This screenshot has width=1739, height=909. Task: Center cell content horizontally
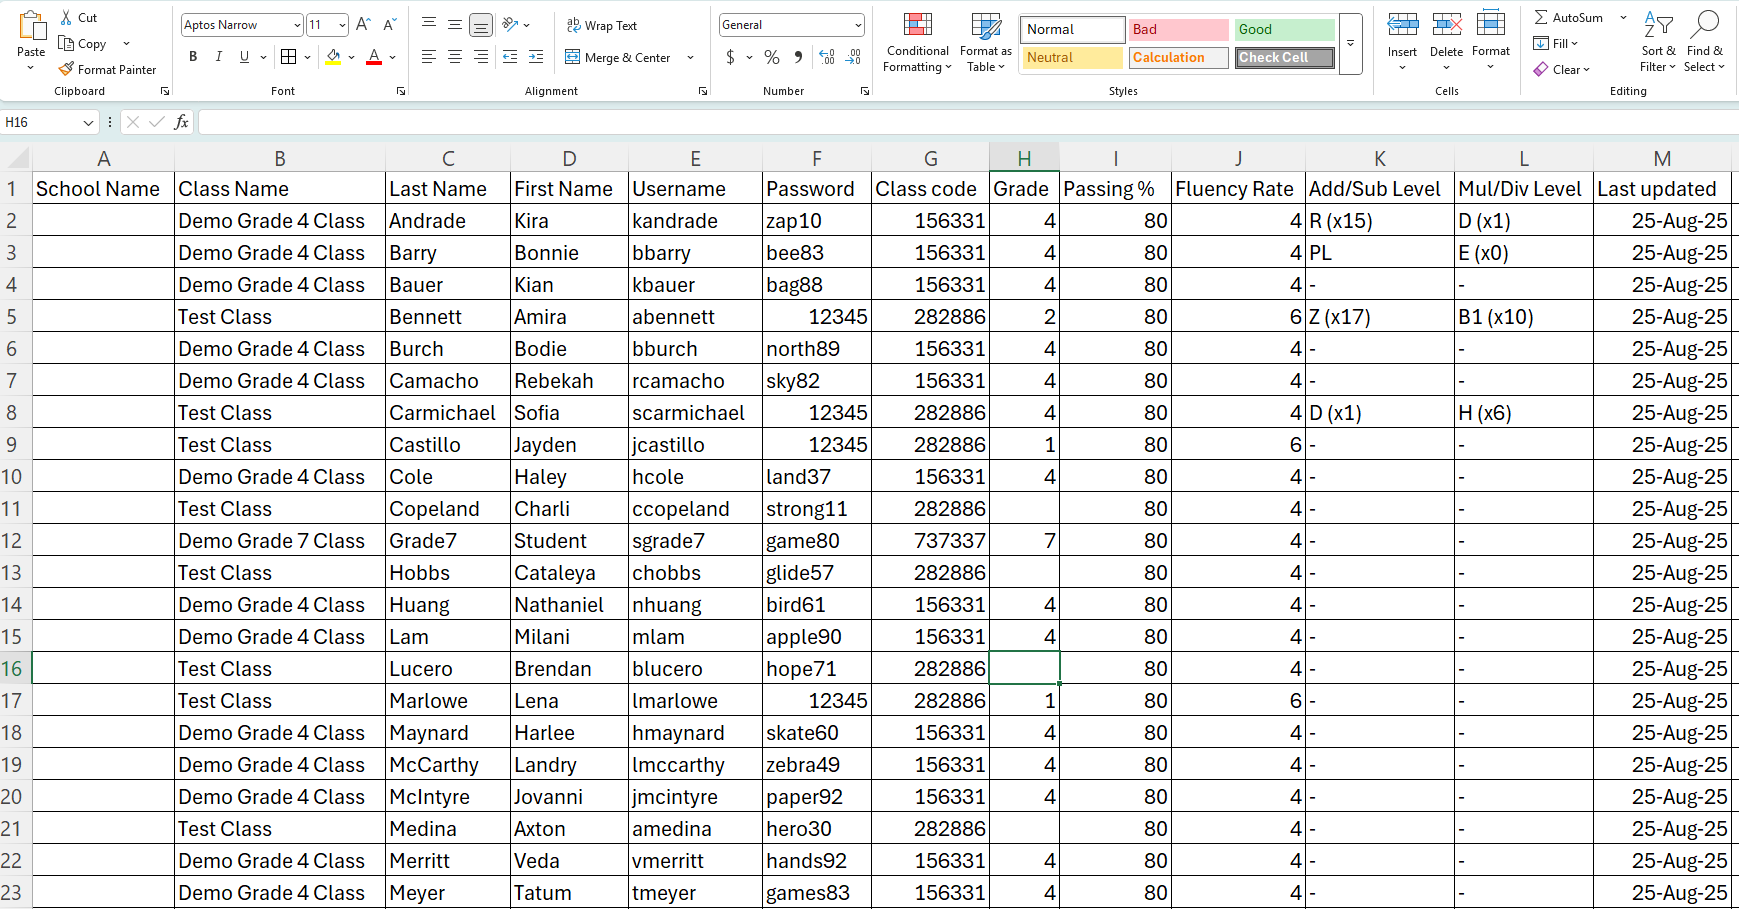[x=455, y=57]
